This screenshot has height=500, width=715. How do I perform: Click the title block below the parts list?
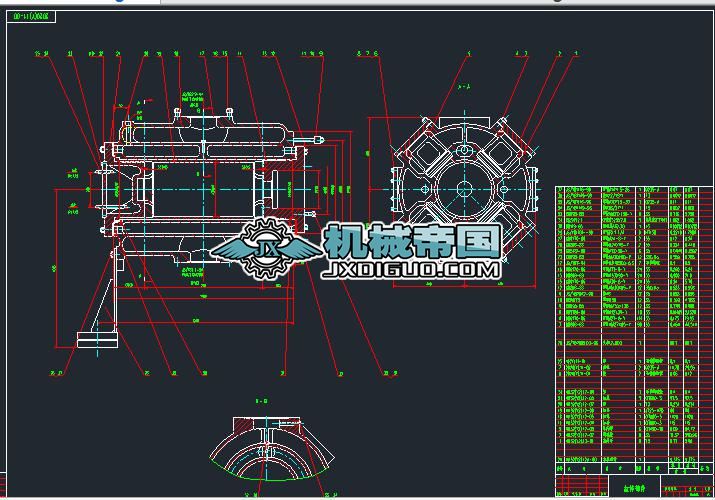pos(634,485)
